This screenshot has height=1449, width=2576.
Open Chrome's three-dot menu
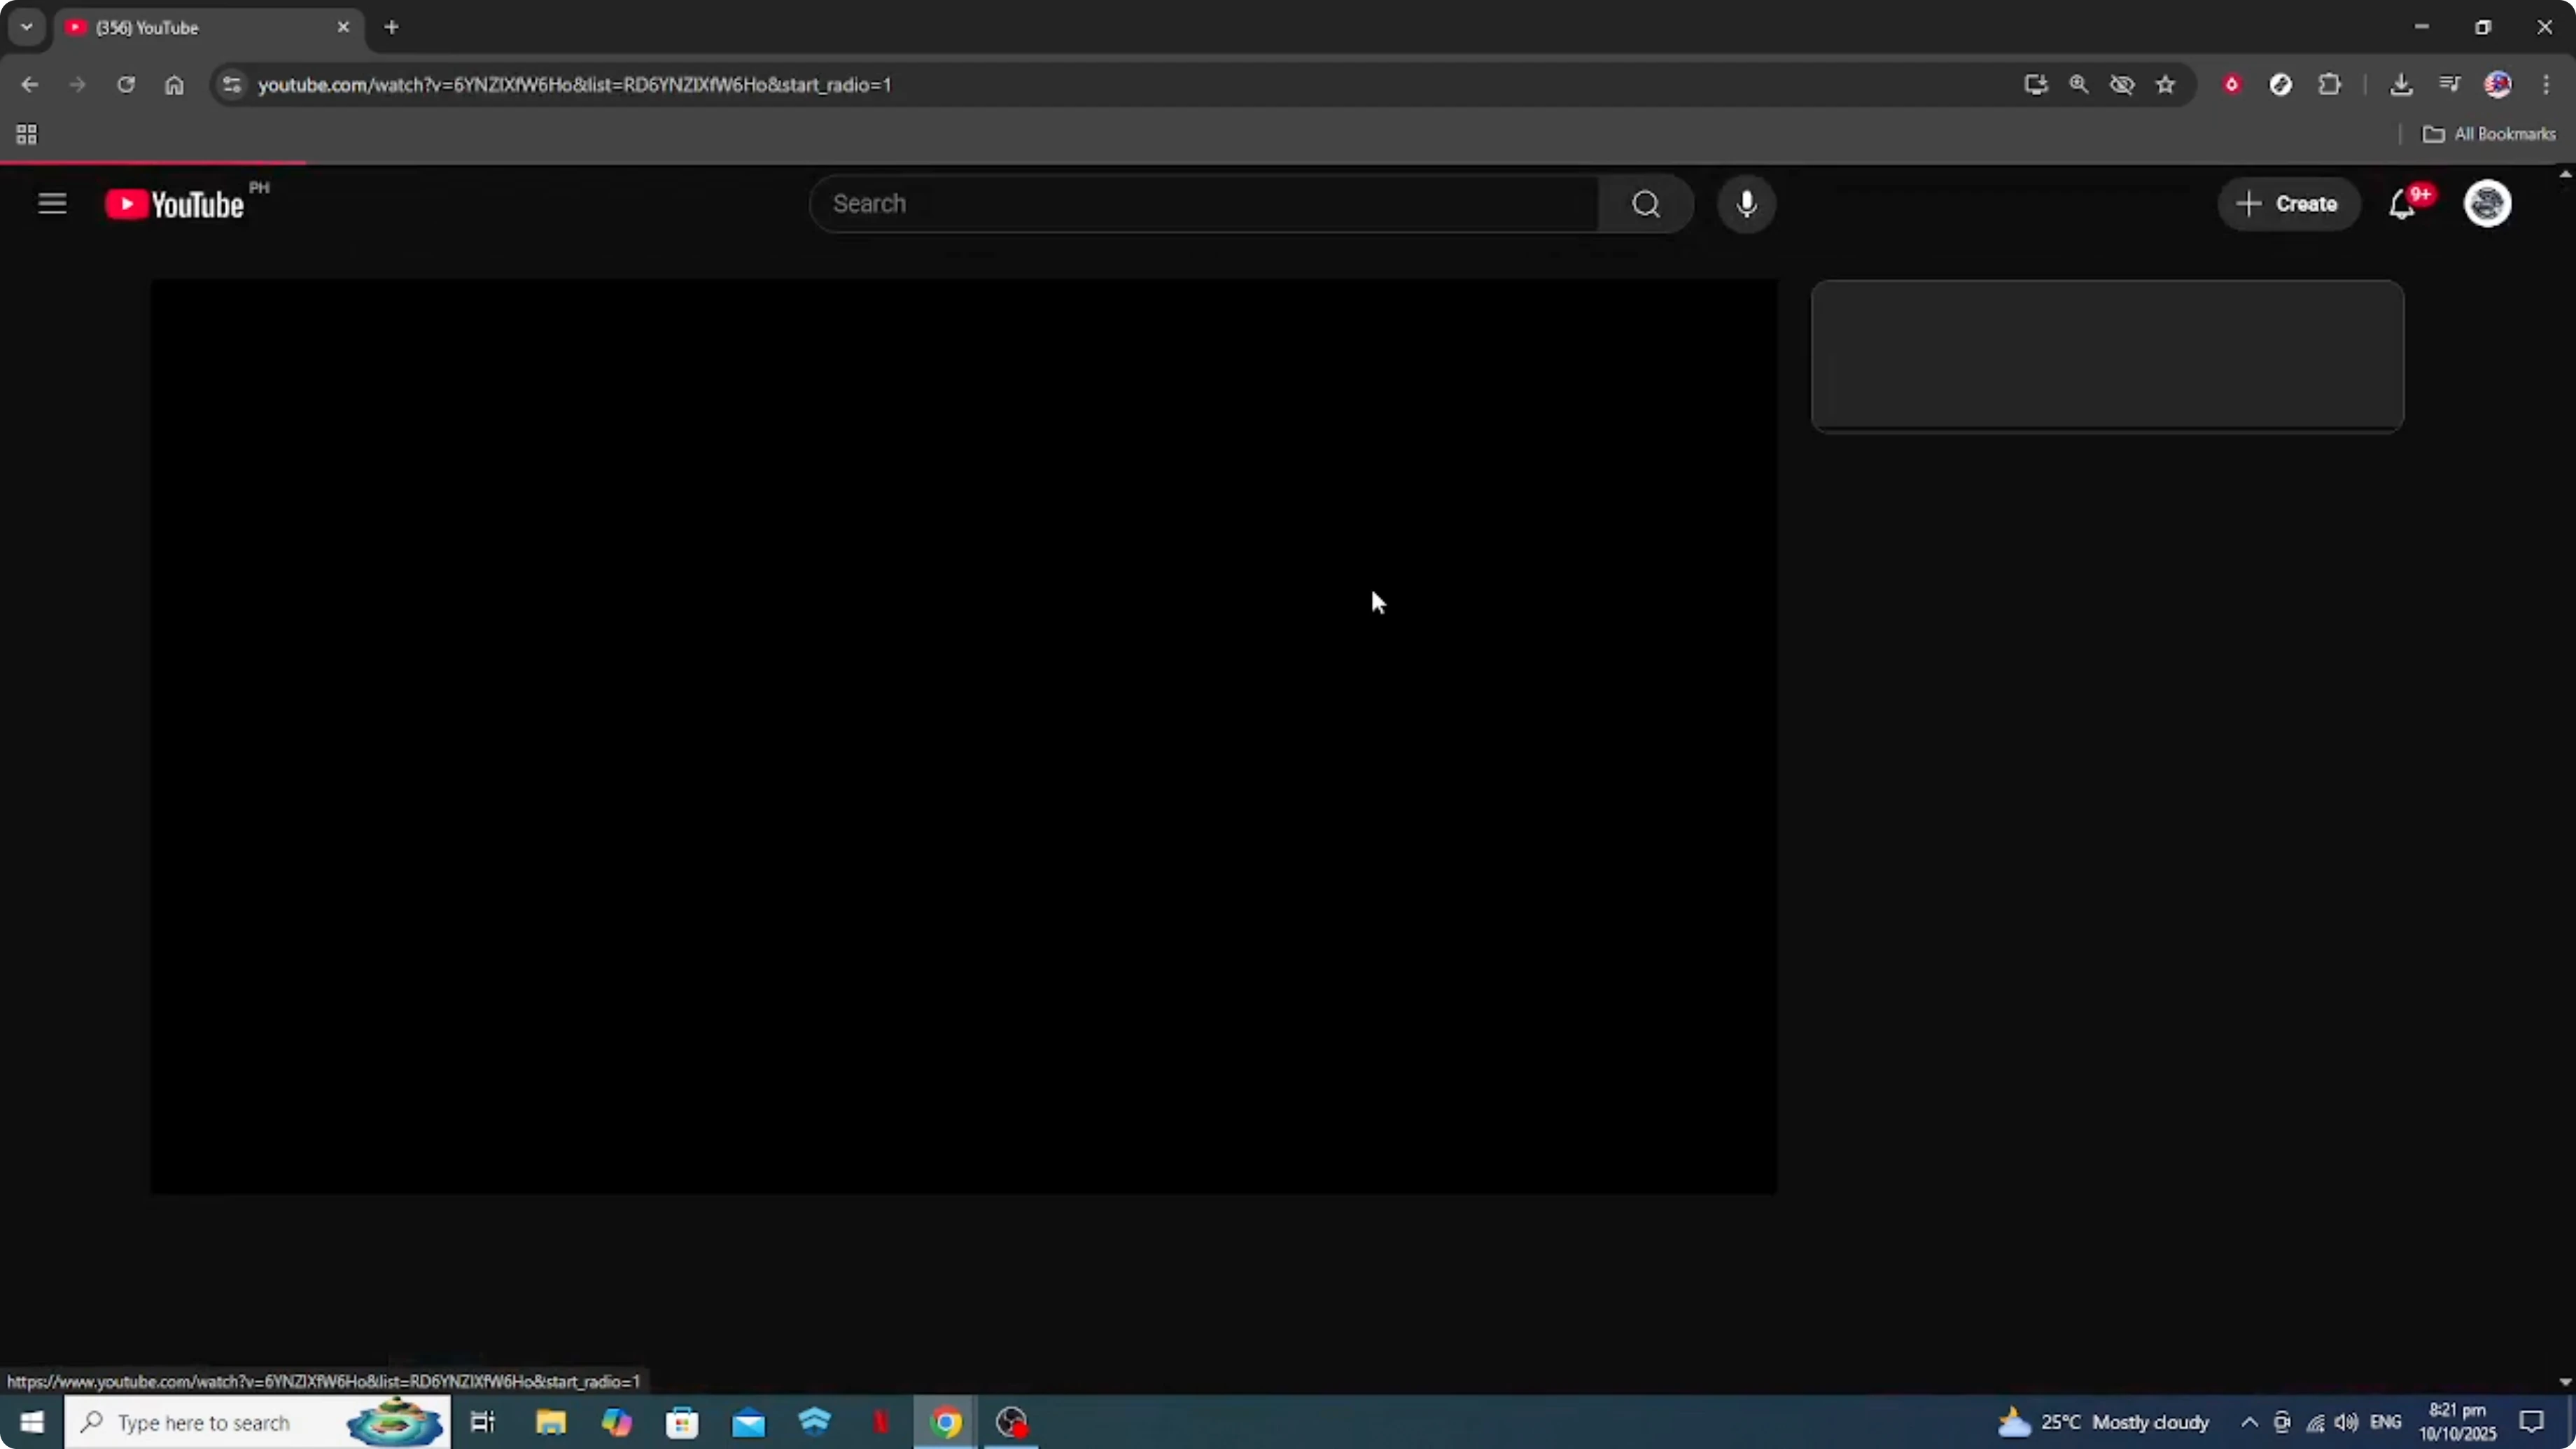pos(2548,84)
